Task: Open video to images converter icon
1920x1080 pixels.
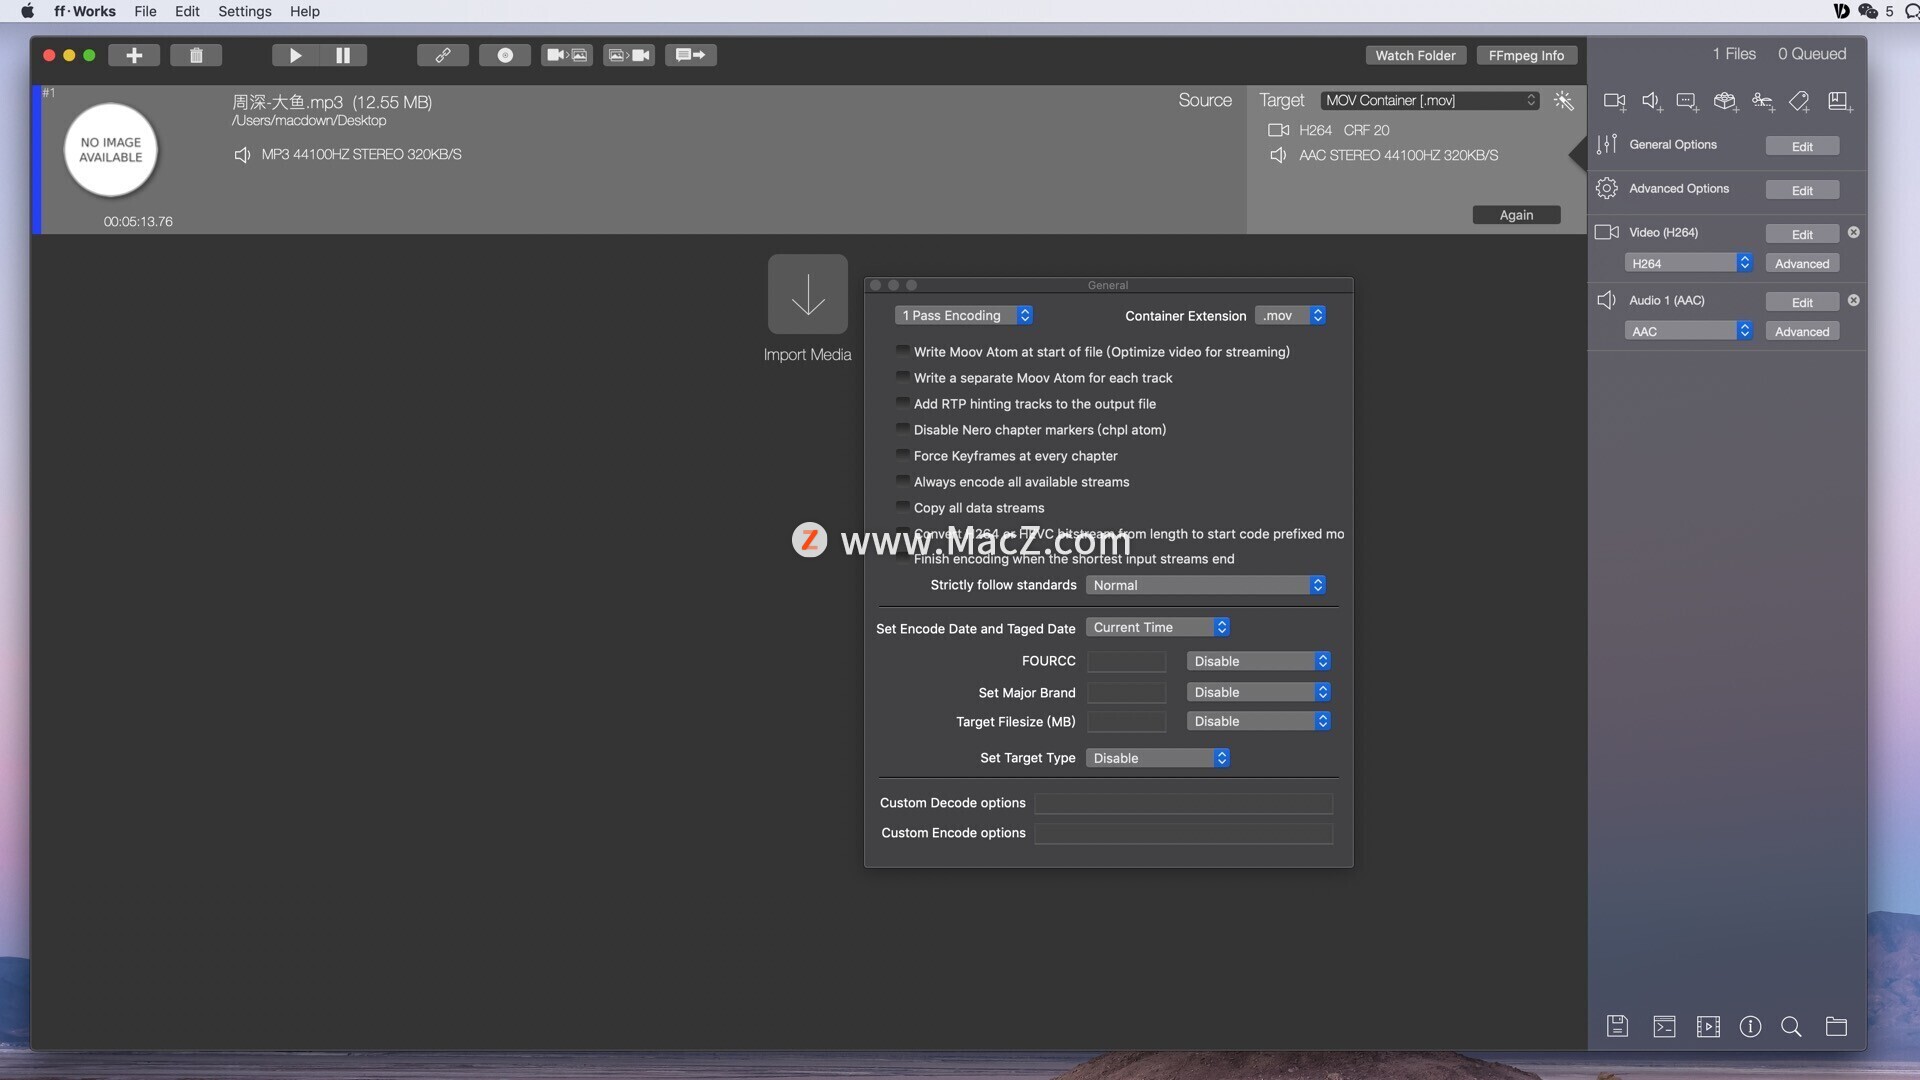Action: [x=567, y=55]
